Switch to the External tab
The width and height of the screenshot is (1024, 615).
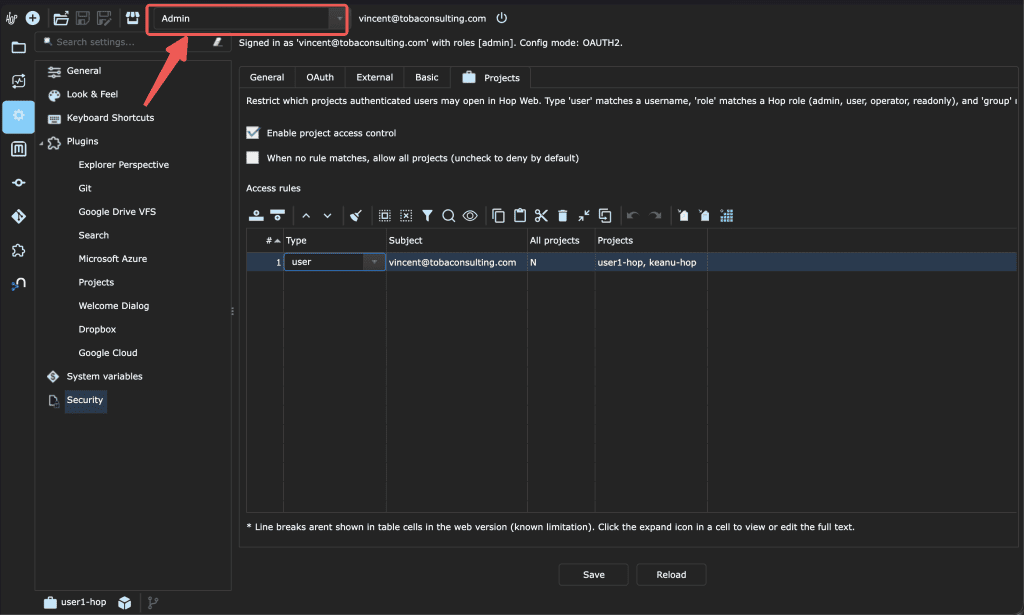tap(374, 77)
